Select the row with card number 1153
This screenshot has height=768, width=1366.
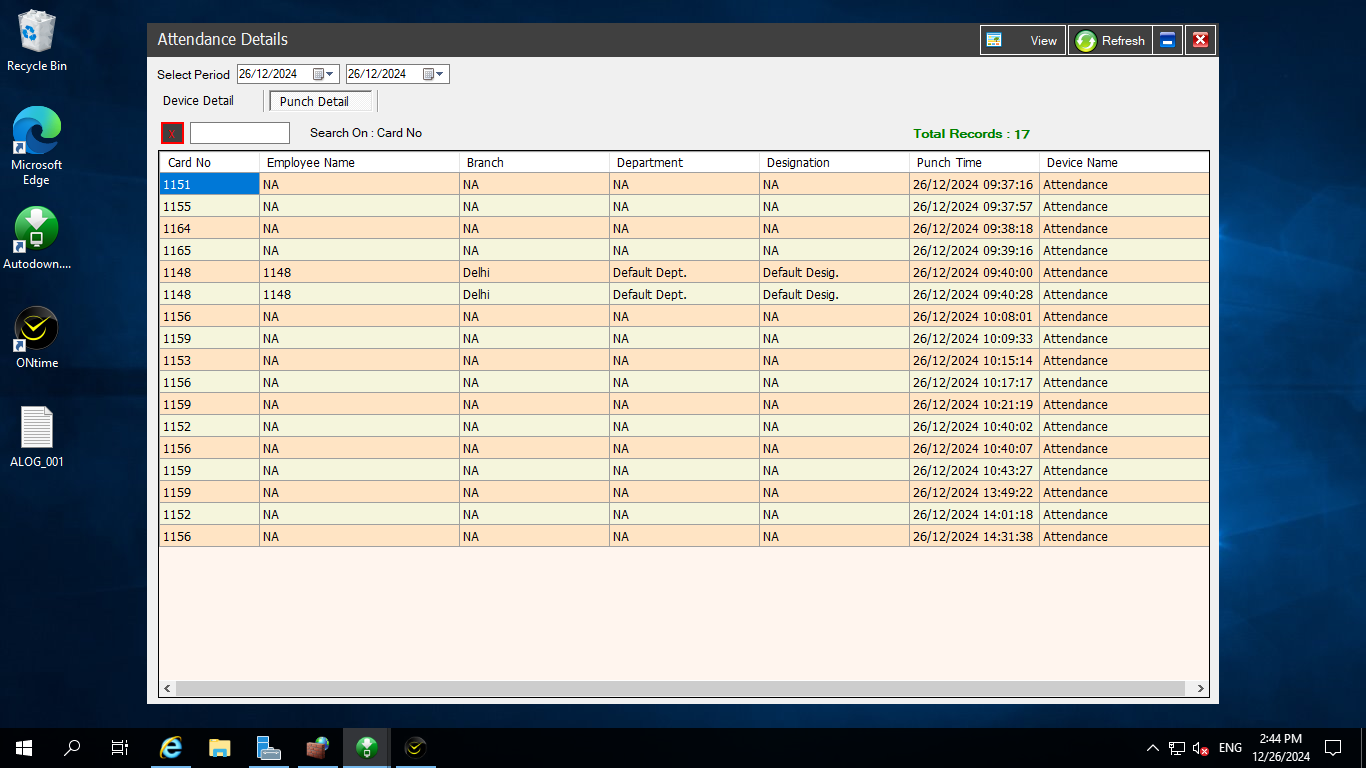pyautogui.click(x=208, y=360)
